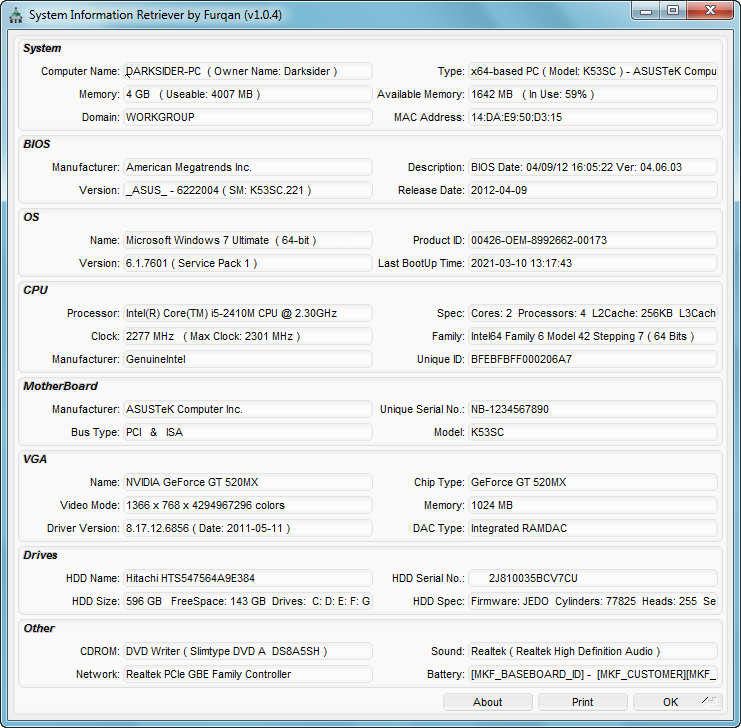Minimize the System Information Retriever window
This screenshot has width=741, height=728.
(646, 10)
